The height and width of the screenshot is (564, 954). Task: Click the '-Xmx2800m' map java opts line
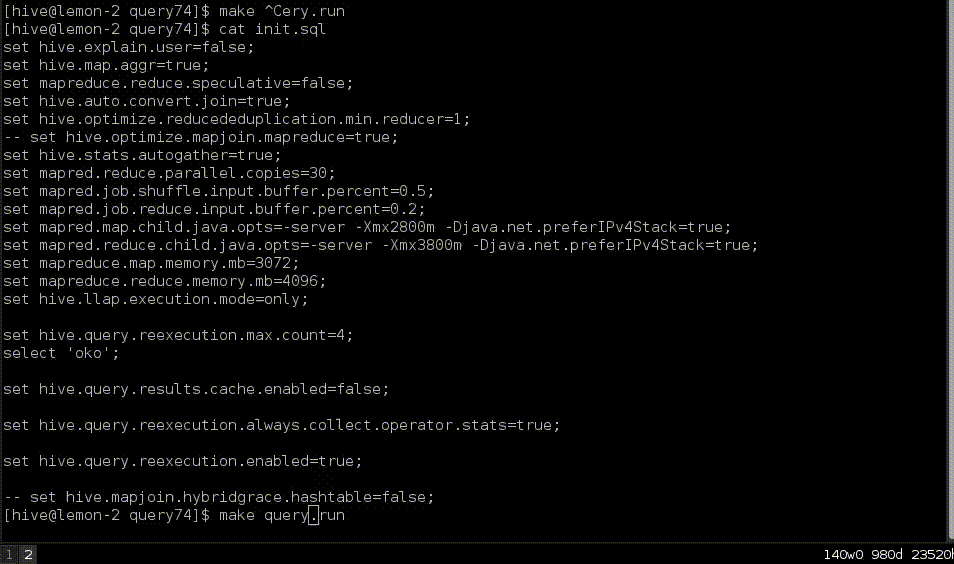[x=367, y=227]
